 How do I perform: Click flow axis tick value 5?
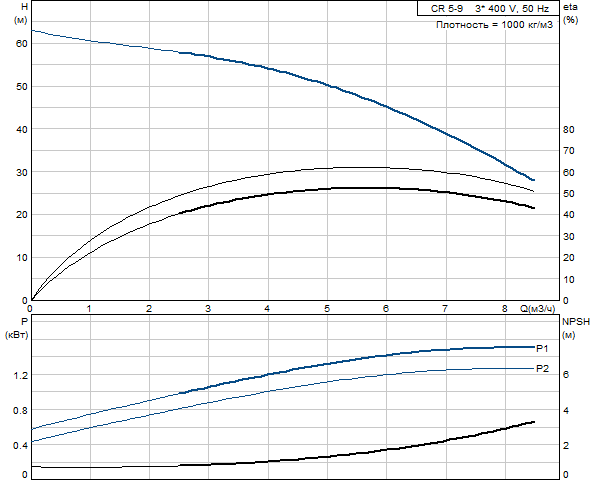(x=327, y=309)
